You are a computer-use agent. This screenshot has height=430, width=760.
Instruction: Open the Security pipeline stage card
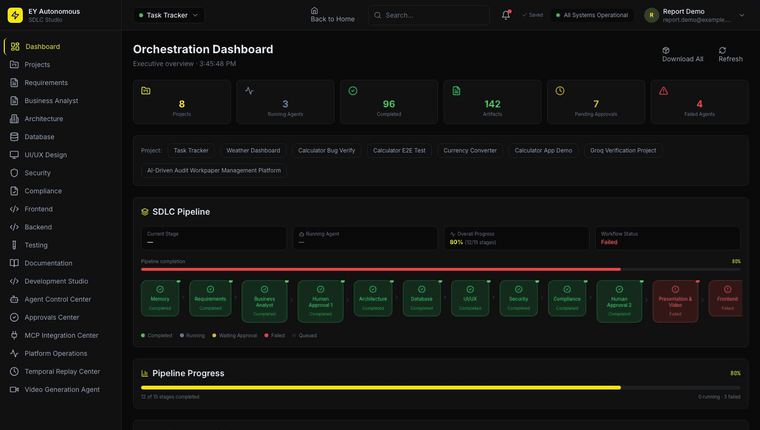(x=519, y=298)
